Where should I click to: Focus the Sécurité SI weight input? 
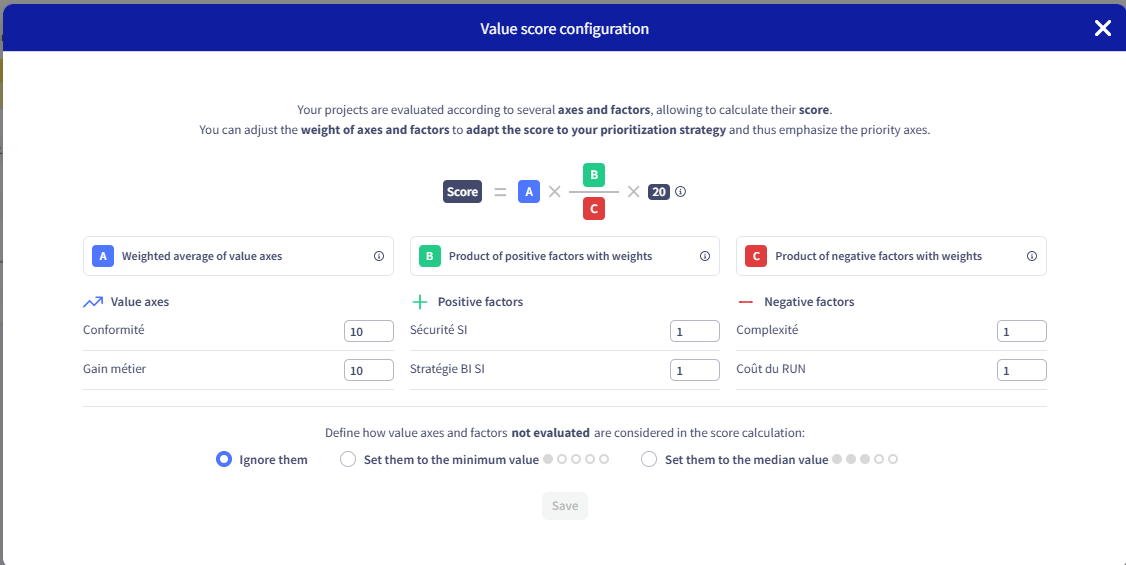point(694,331)
